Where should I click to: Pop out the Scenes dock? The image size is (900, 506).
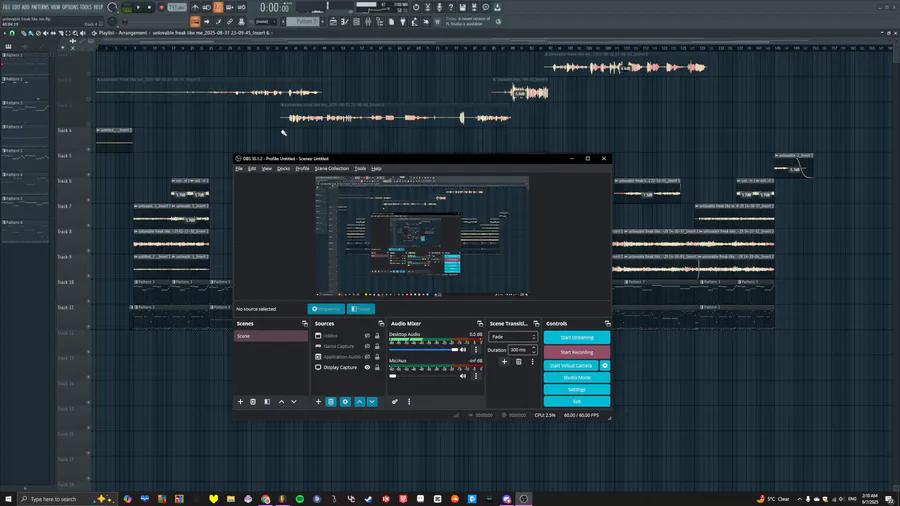point(305,324)
